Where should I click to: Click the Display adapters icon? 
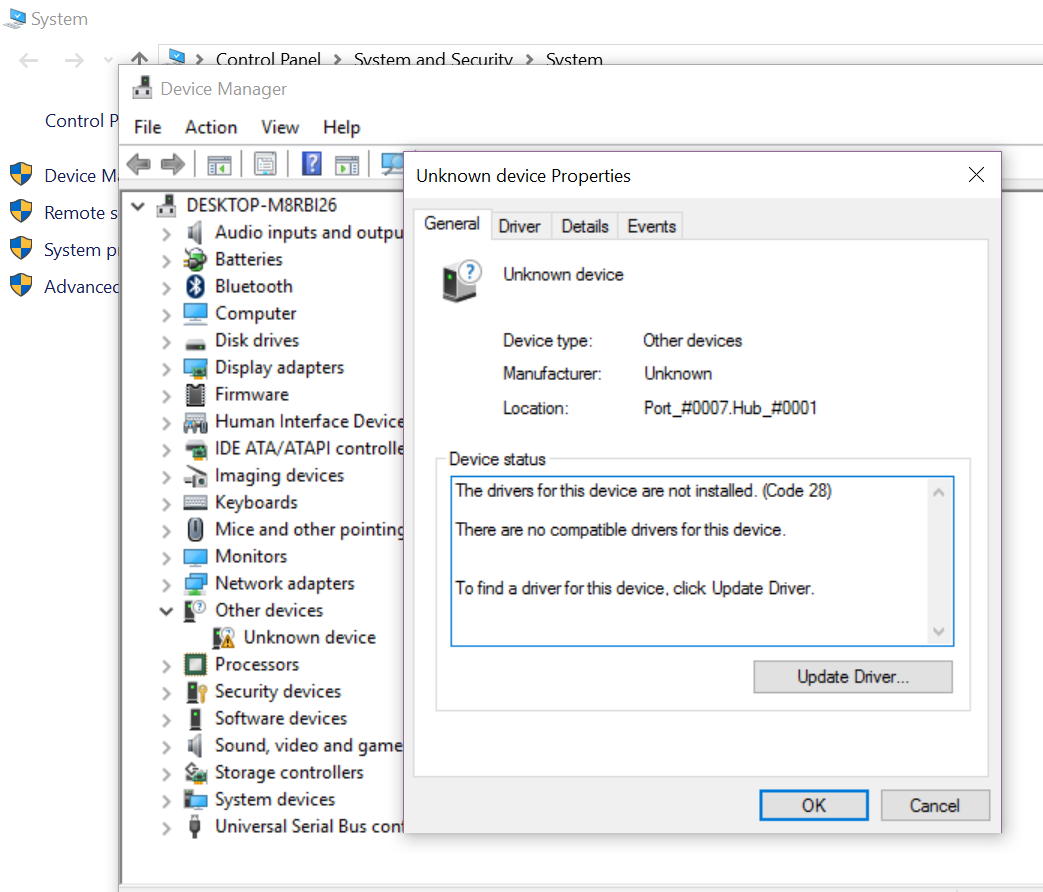(x=195, y=368)
